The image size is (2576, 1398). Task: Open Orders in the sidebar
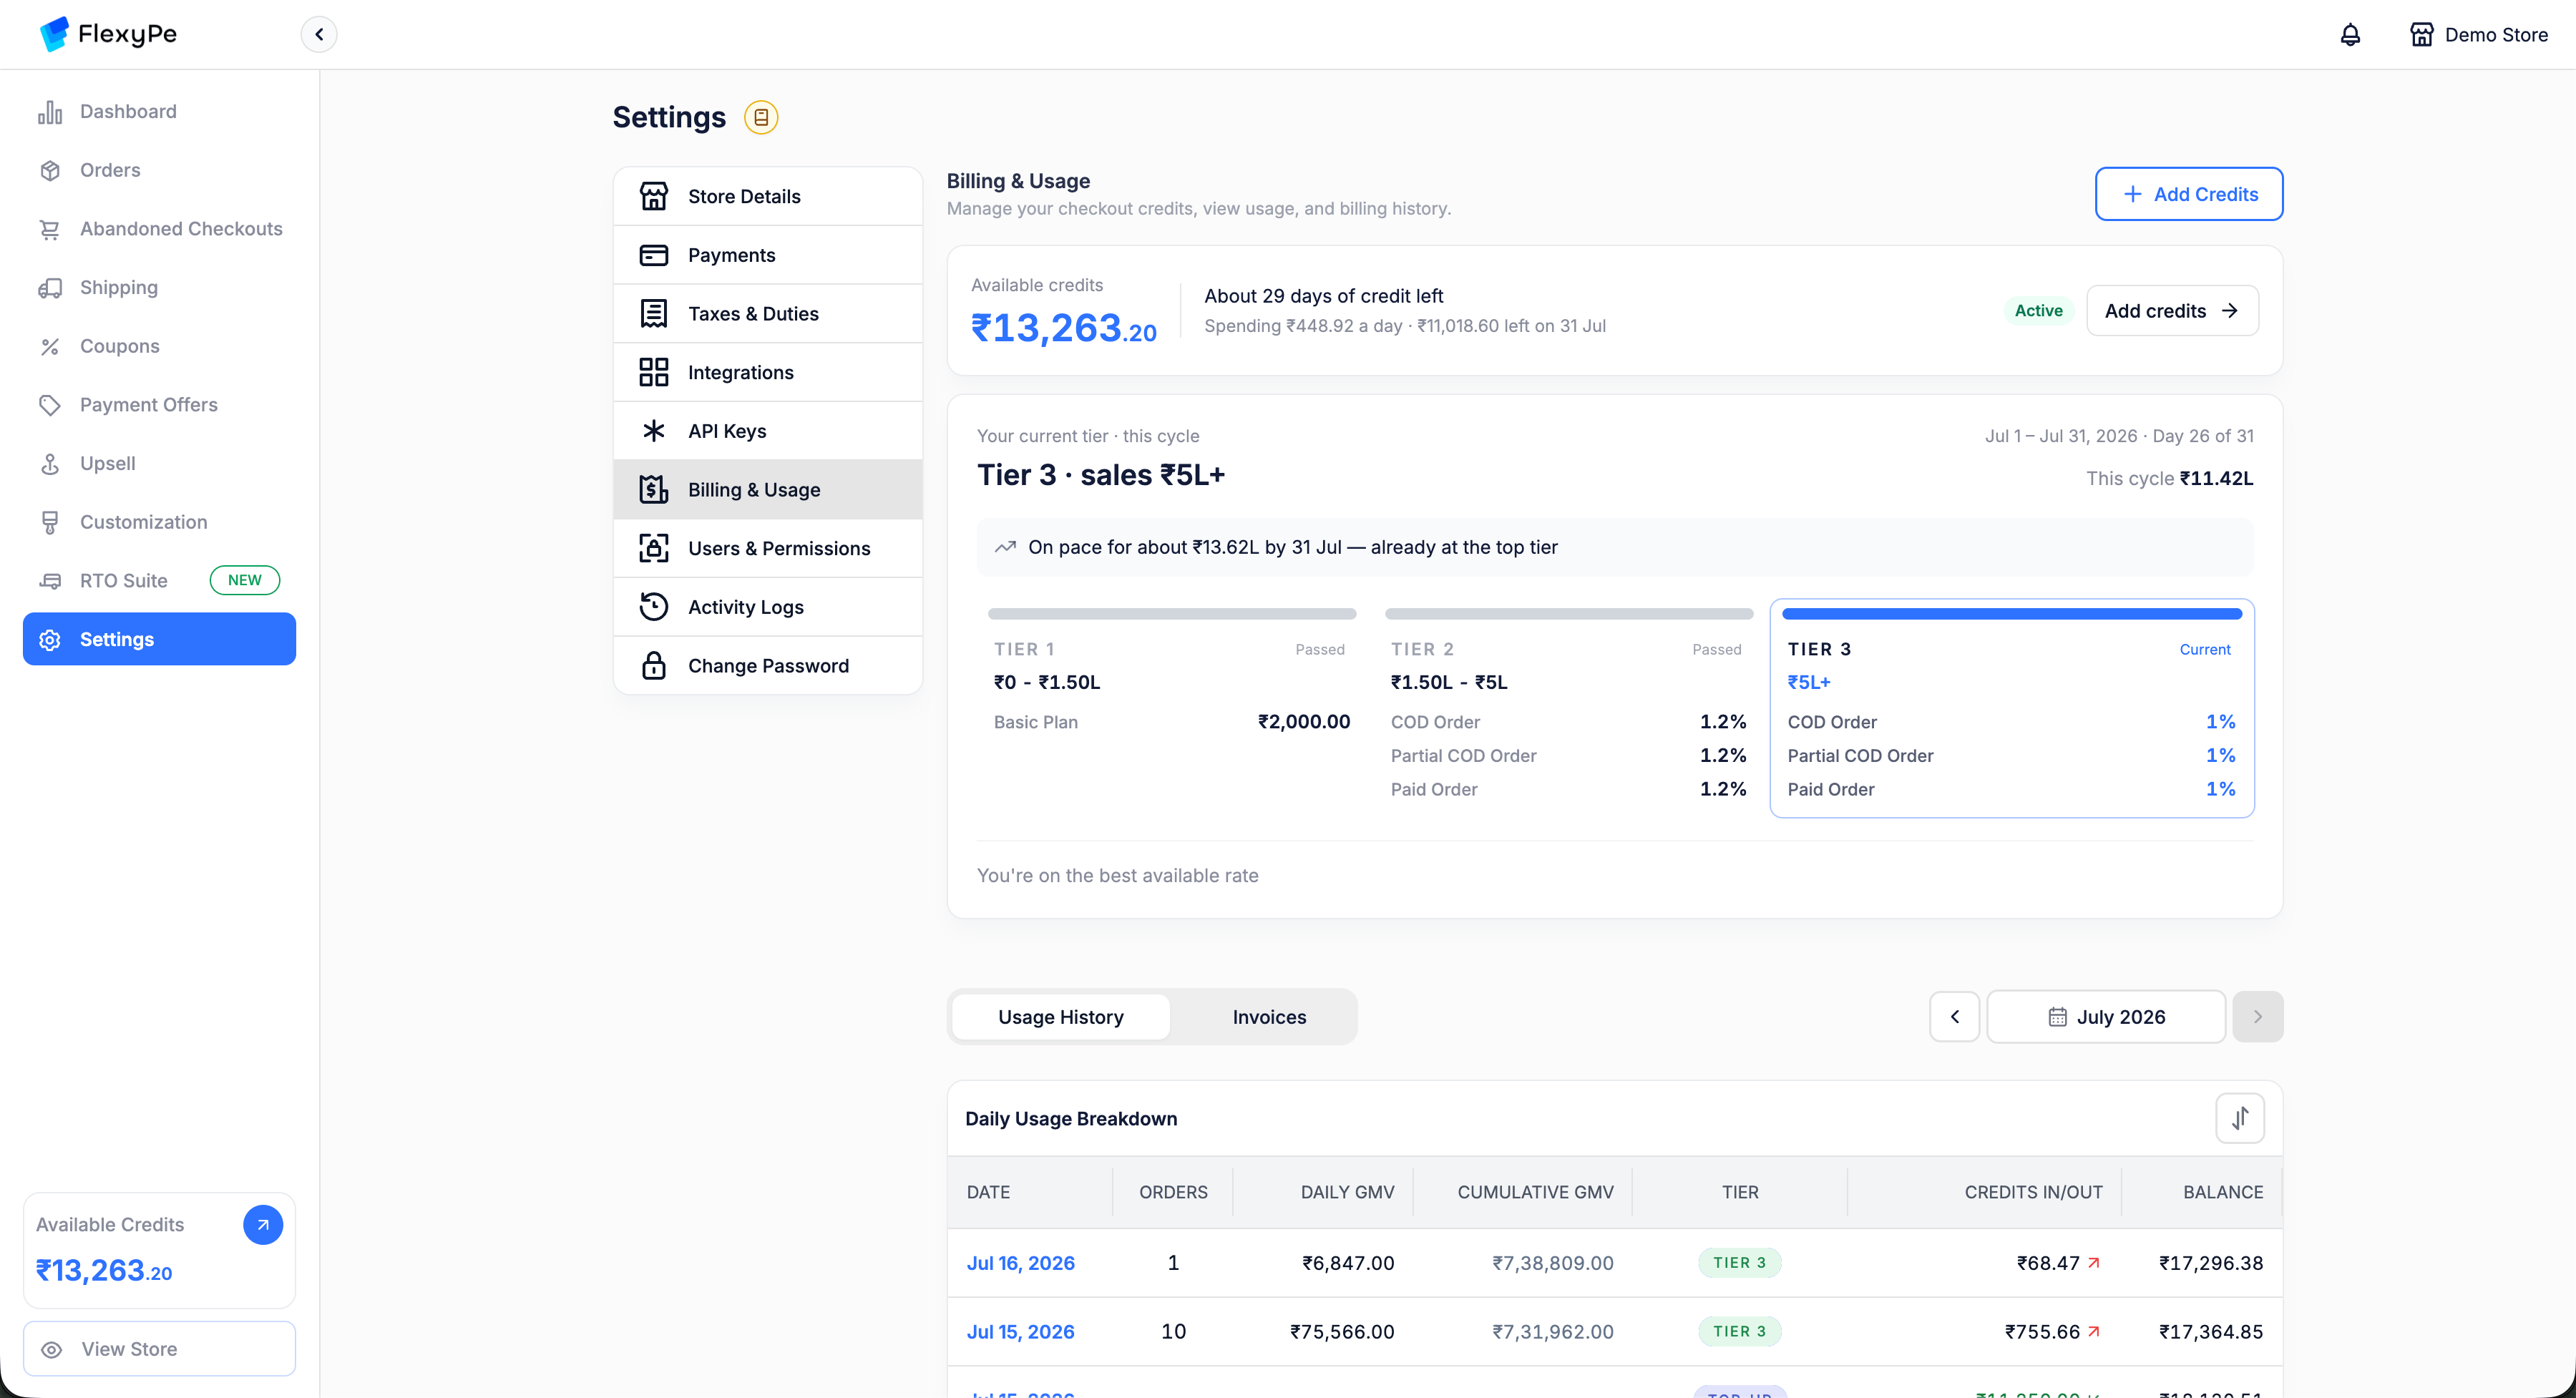pyautogui.click(x=159, y=170)
